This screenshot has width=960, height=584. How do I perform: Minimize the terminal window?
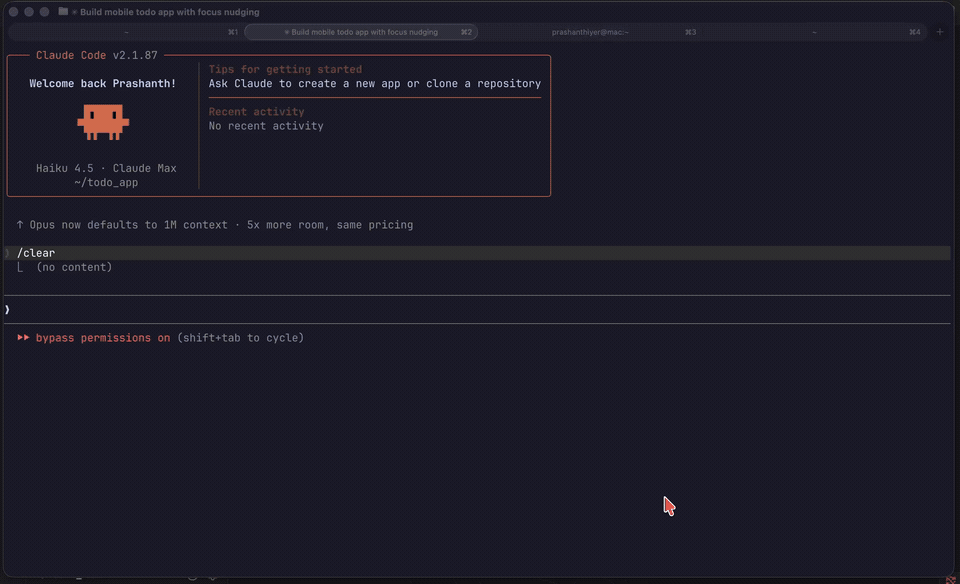click(29, 12)
